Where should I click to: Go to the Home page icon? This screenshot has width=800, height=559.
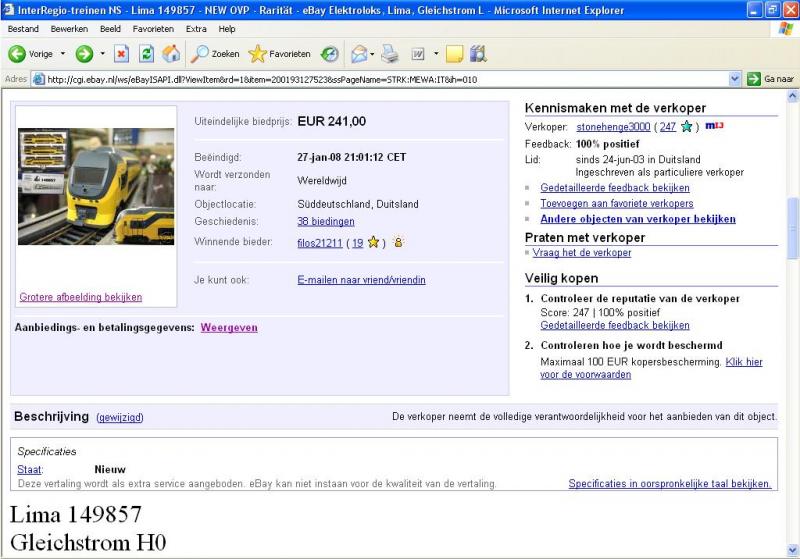tap(171, 54)
